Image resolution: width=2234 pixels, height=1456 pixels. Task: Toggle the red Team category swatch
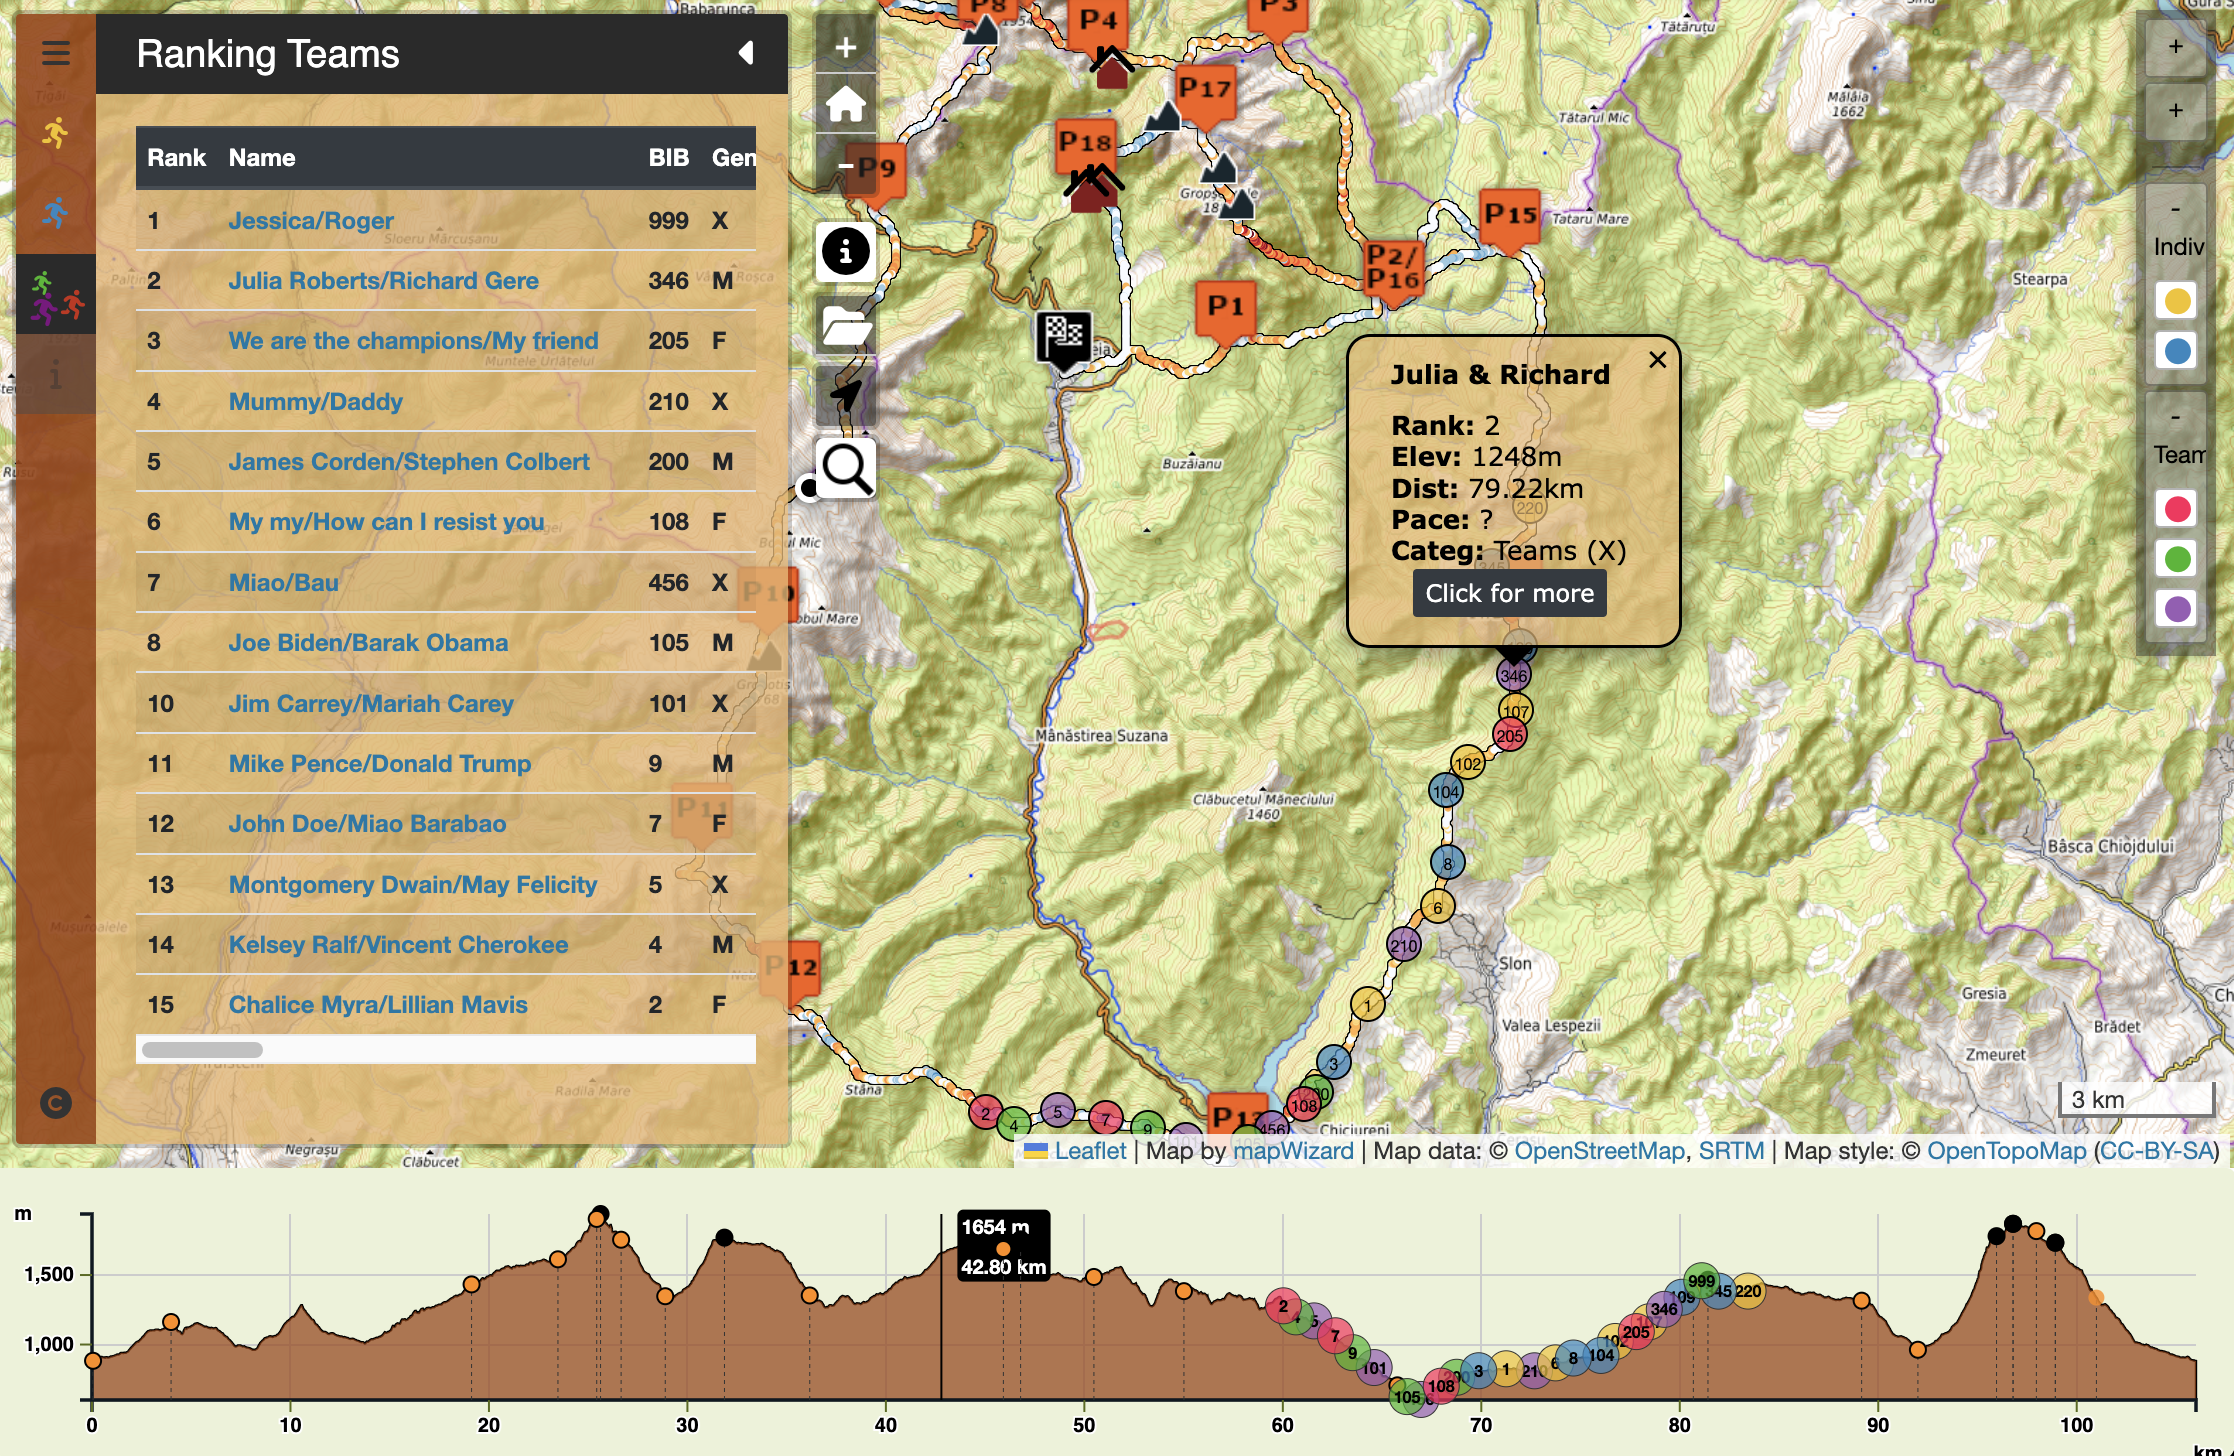click(2177, 509)
